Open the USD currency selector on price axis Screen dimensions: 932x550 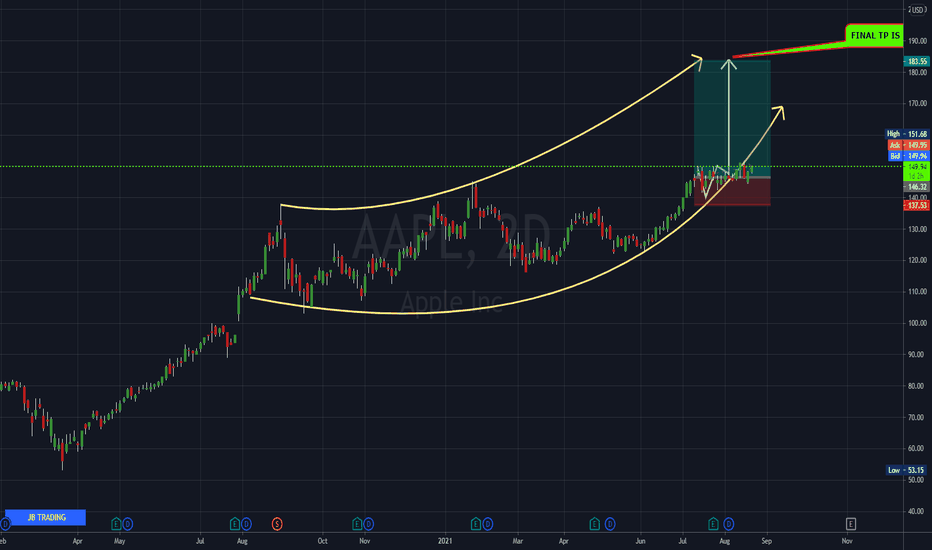(x=918, y=10)
